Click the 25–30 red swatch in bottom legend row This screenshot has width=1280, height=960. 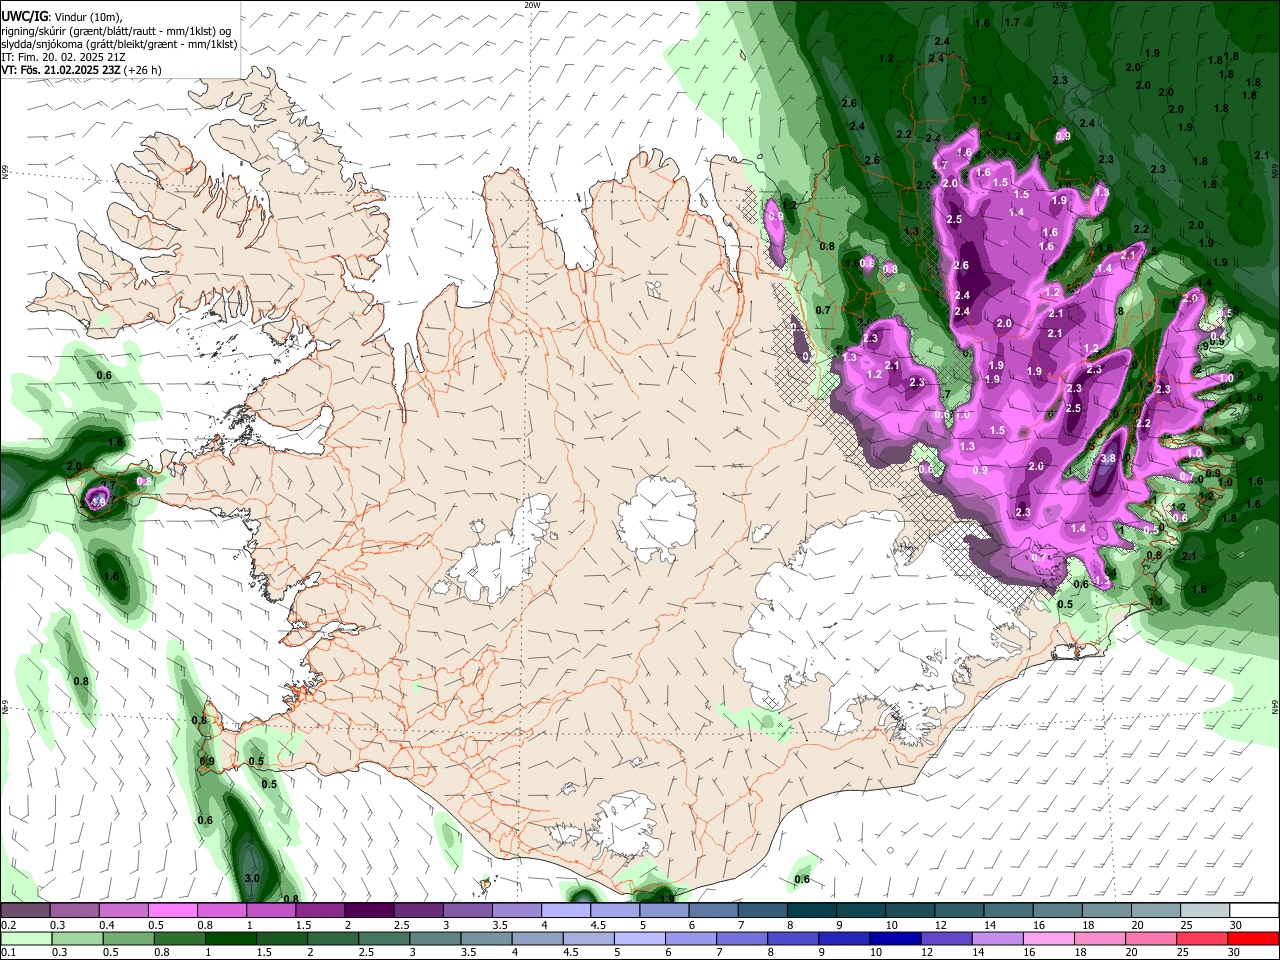tap(1203, 938)
